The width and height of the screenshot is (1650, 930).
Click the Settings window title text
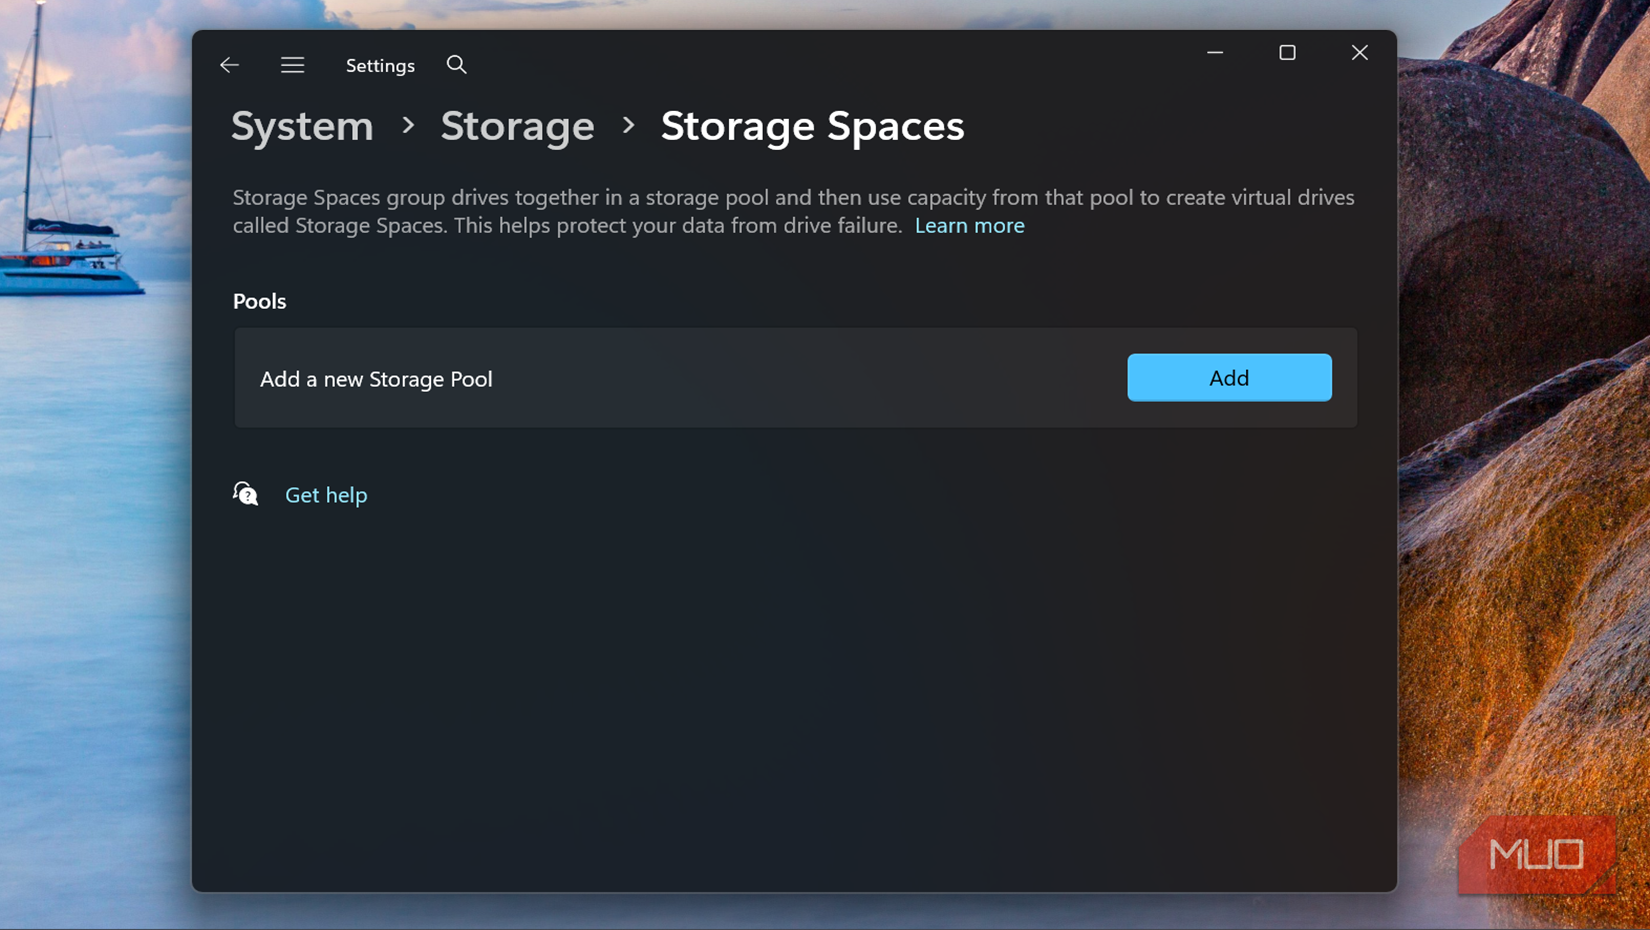[380, 66]
